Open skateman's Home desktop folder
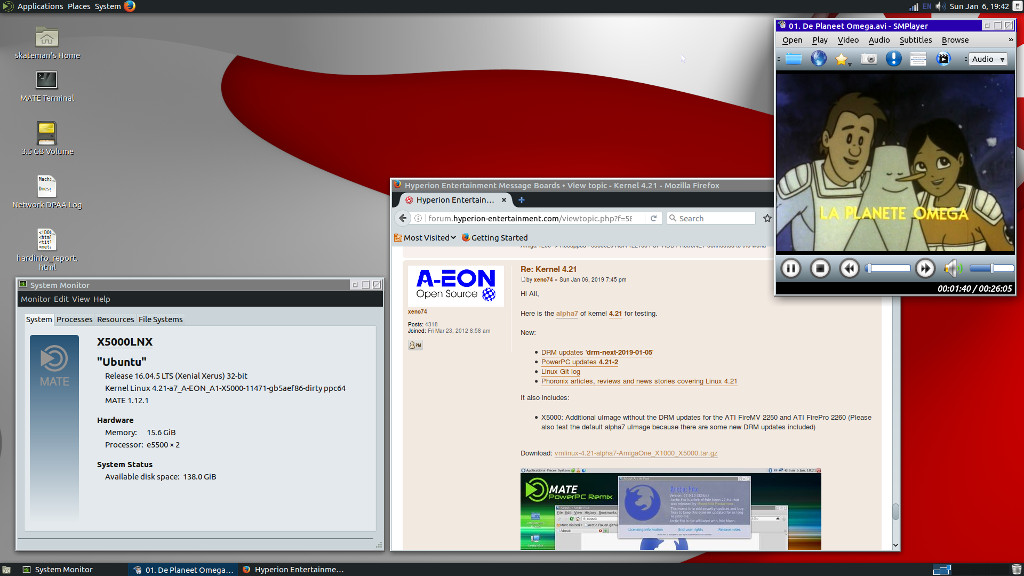Screen dimensions: 1024x576 (x=46, y=43)
